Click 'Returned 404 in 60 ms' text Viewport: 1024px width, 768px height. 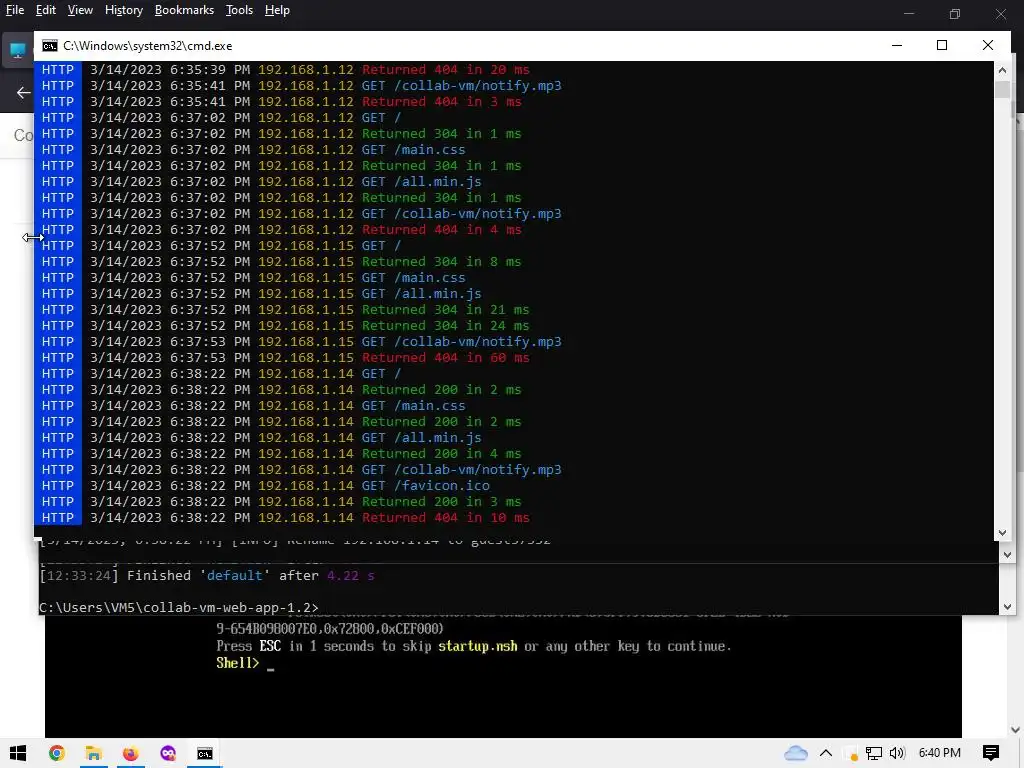pyautogui.click(x=445, y=357)
